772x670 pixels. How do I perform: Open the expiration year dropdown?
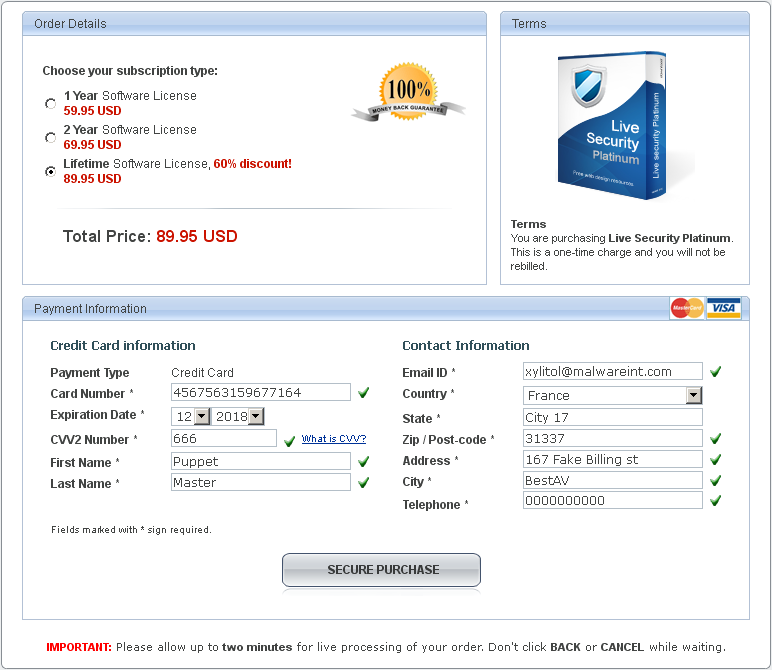(x=238, y=416)
